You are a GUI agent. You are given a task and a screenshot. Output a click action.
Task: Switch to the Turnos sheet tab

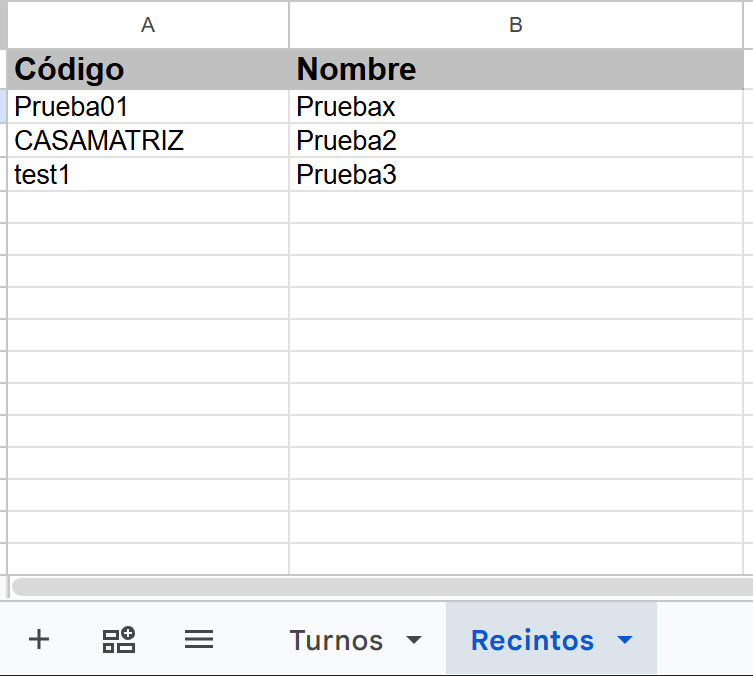click(x=336, y=640)
